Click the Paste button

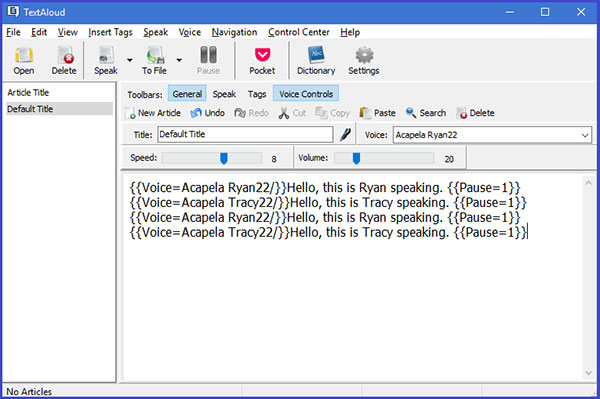[378, 113]
